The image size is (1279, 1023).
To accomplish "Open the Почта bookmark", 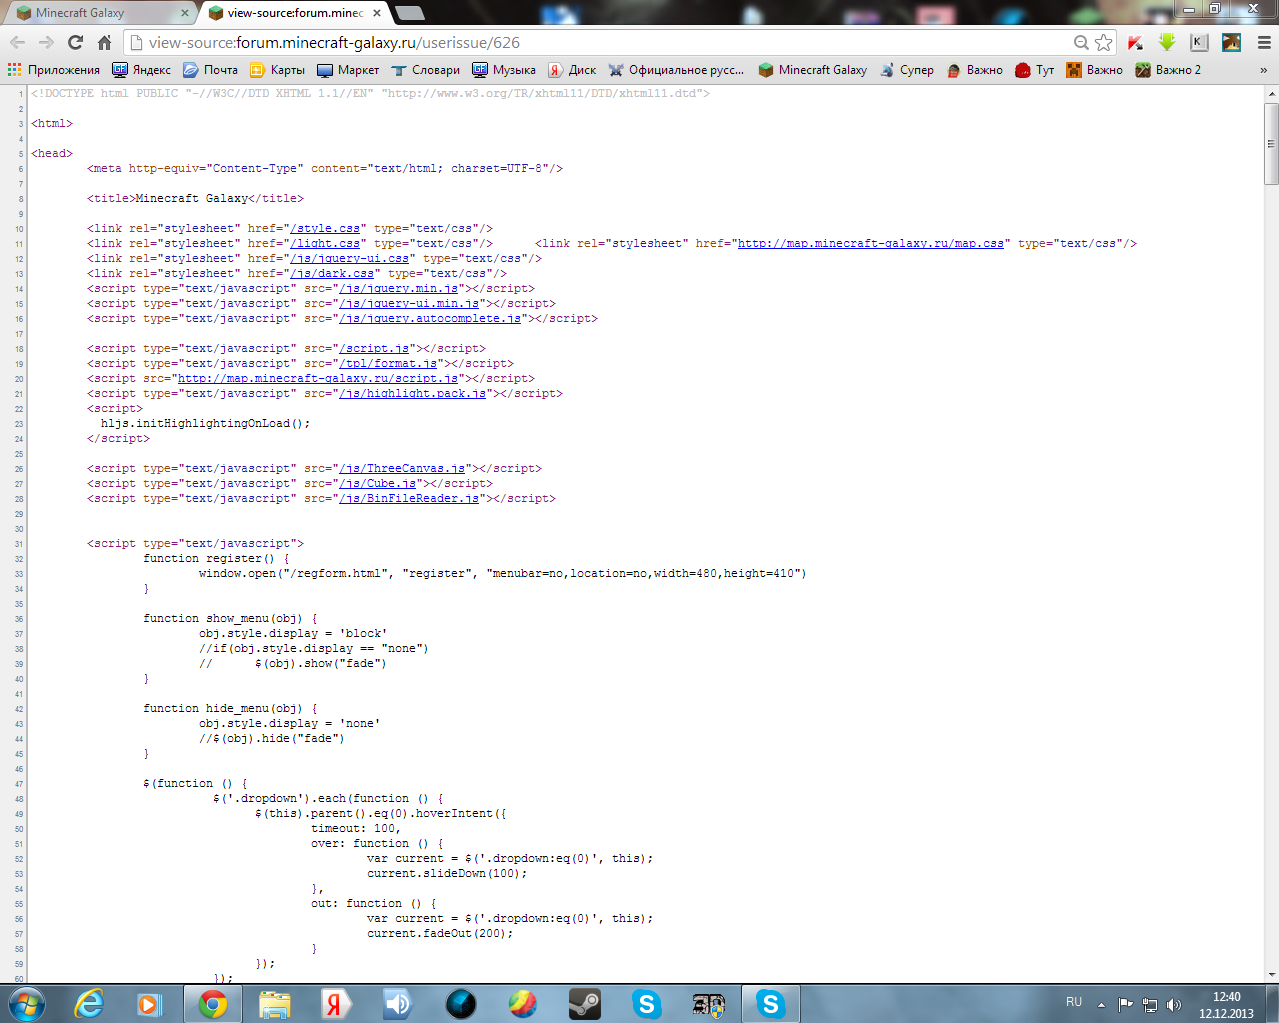I will pyautogui.click(x=211, y=70).
